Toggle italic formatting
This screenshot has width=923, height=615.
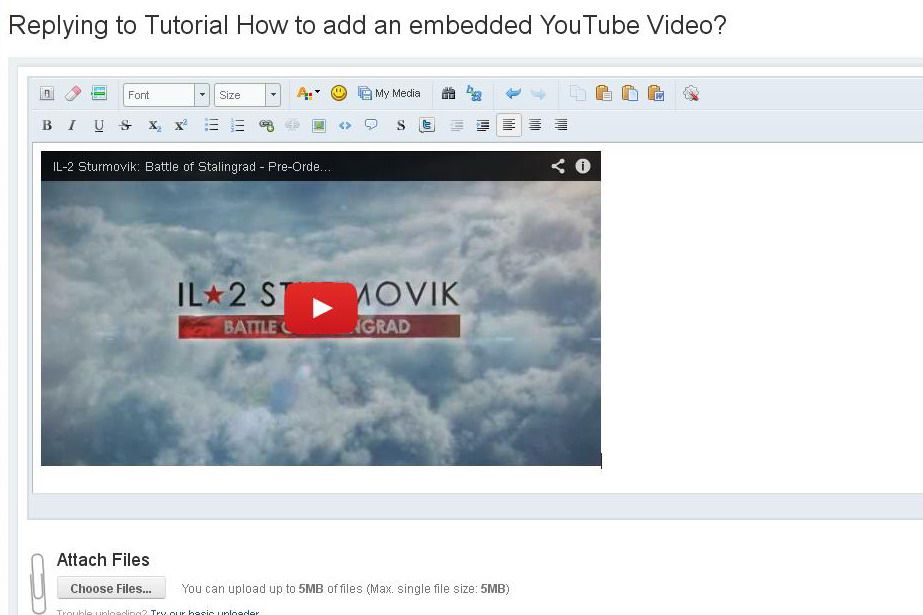(x=71, y=125)
